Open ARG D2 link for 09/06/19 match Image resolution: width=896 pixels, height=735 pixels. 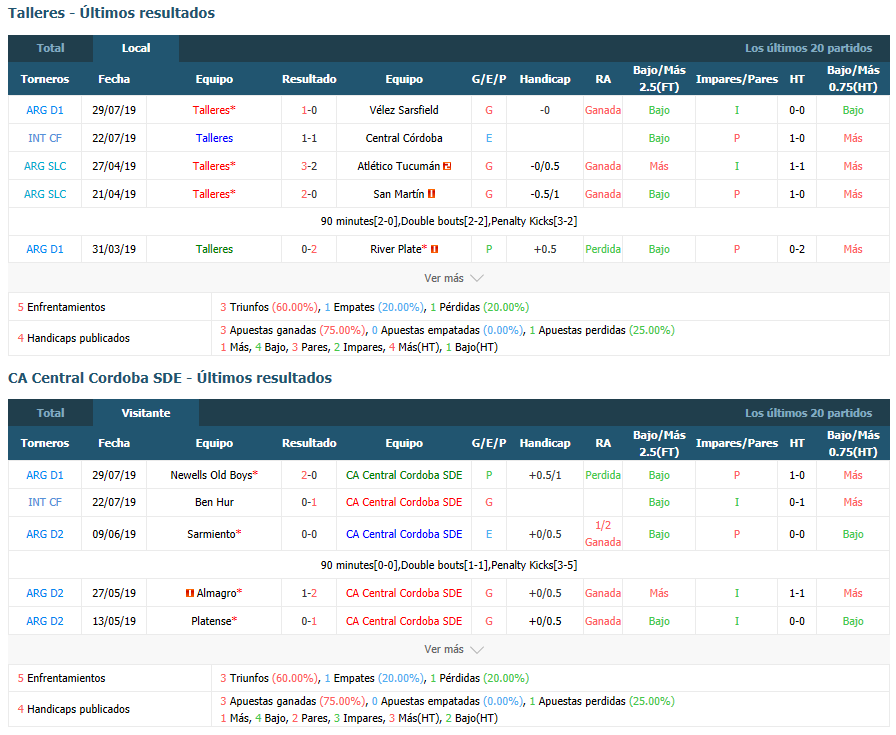pos(45,534)
